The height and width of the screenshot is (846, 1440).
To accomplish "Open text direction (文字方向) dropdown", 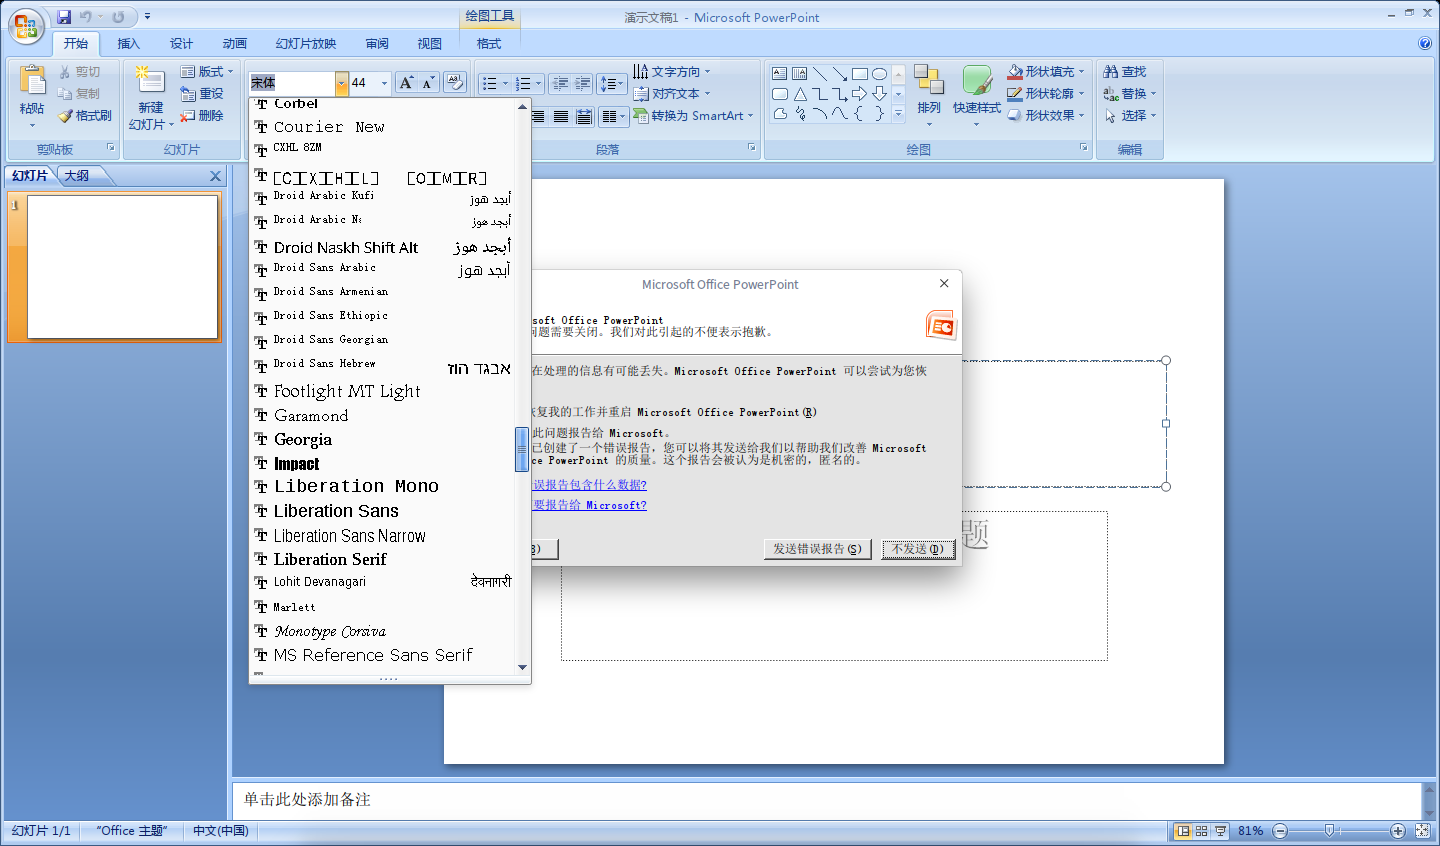I will [672, 72].
